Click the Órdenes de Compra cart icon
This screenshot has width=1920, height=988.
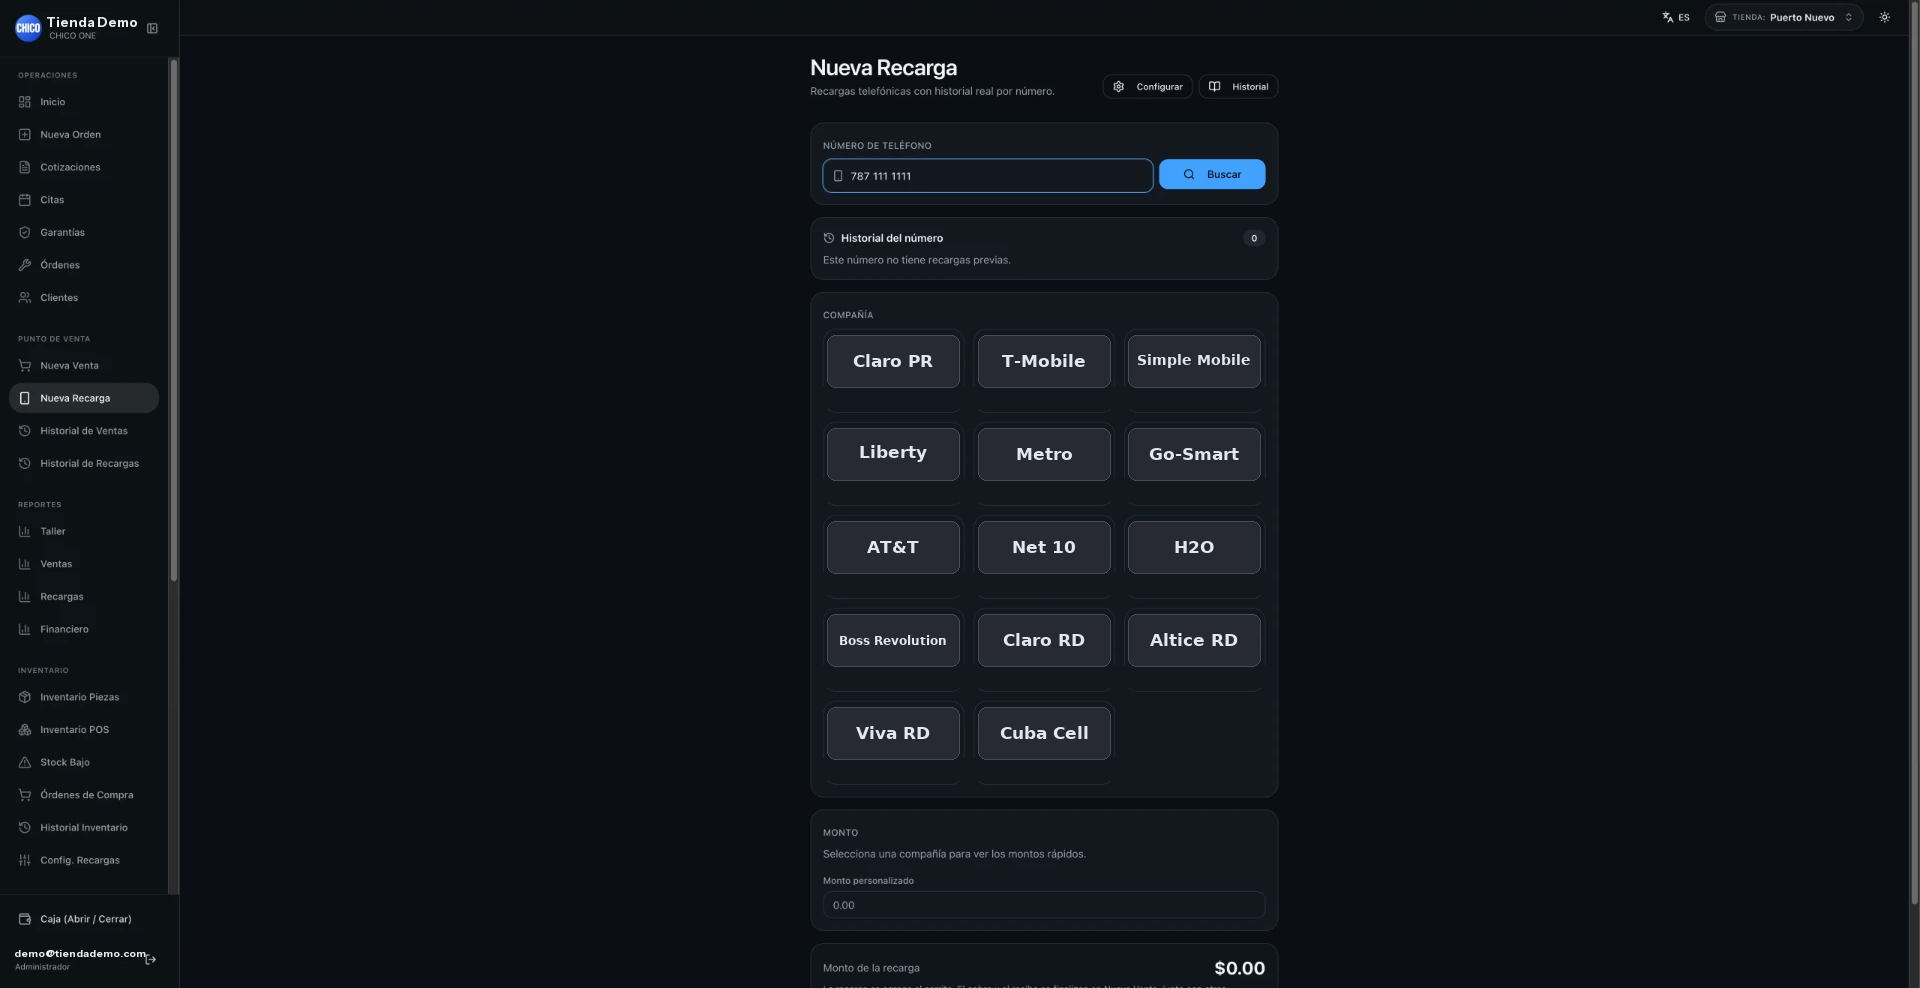(x=25, y=795)
